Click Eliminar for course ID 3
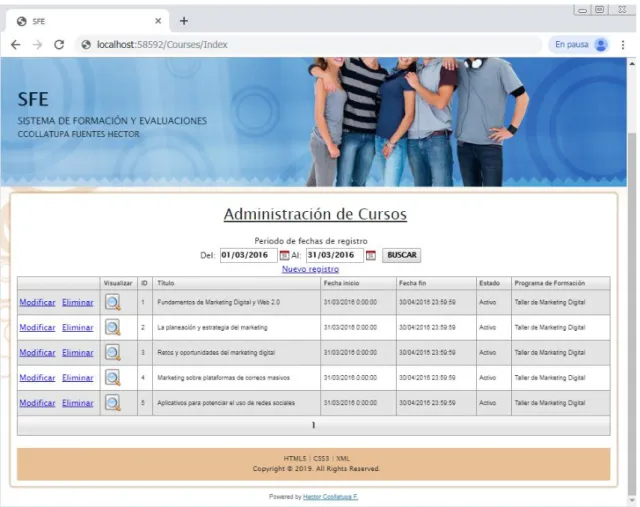This screenshot has height=507, width=640. coord(78,353)
